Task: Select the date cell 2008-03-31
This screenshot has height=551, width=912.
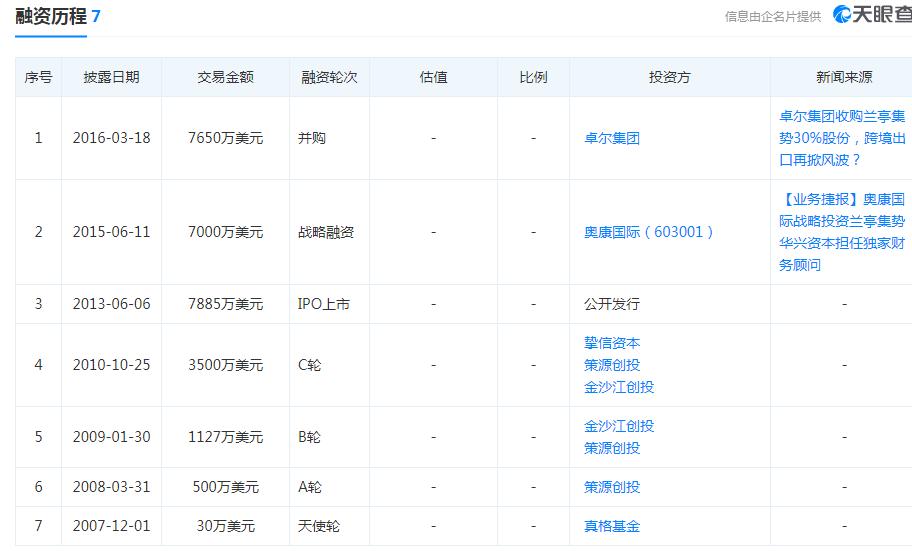Action: (111, 487)
